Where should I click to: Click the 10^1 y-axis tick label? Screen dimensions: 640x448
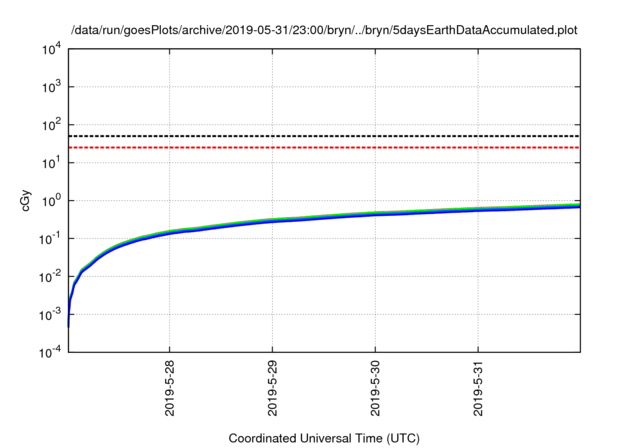click(x=51, y=163)
